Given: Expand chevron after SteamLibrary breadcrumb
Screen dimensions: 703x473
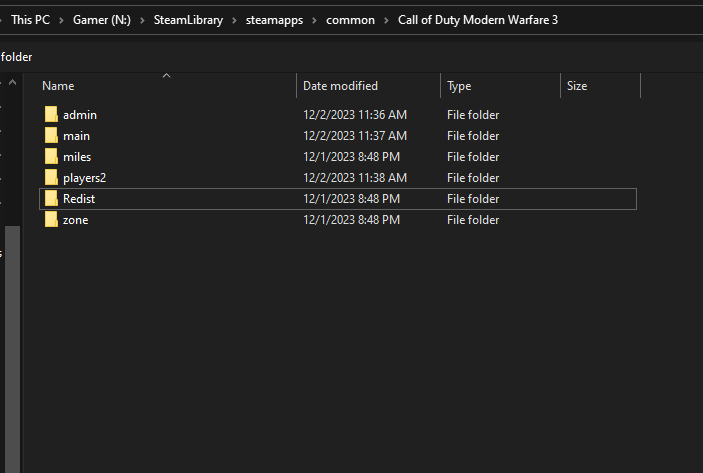Looking at the screenshot, I should 234,20.
